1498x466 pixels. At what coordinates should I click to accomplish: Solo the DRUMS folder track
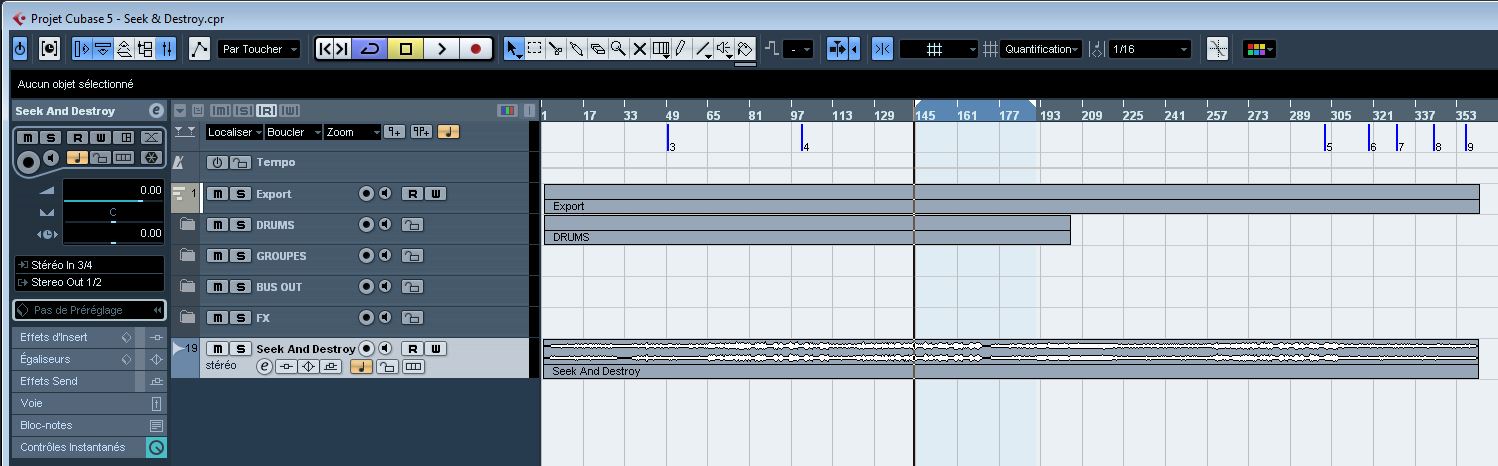tap(240, 225)
